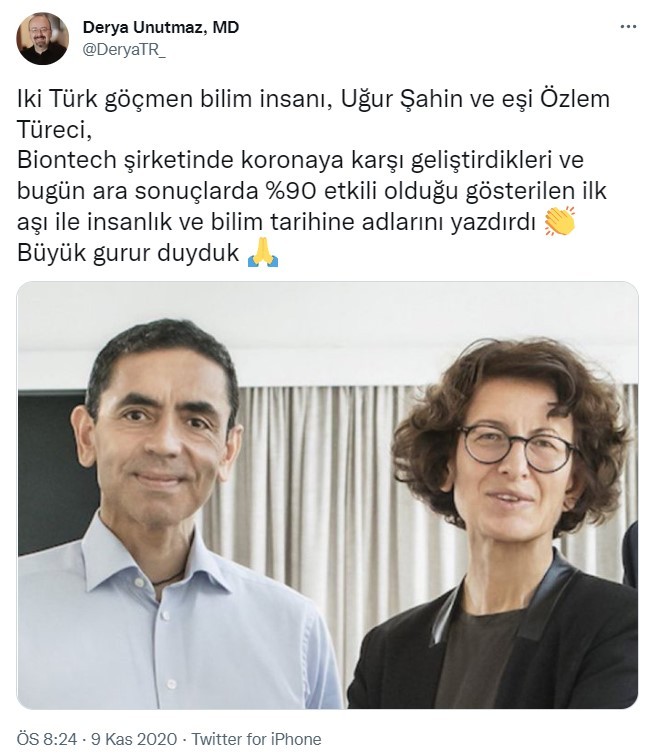
Task: Click the curtain background in the photo
Action: (x=309, y=463)
